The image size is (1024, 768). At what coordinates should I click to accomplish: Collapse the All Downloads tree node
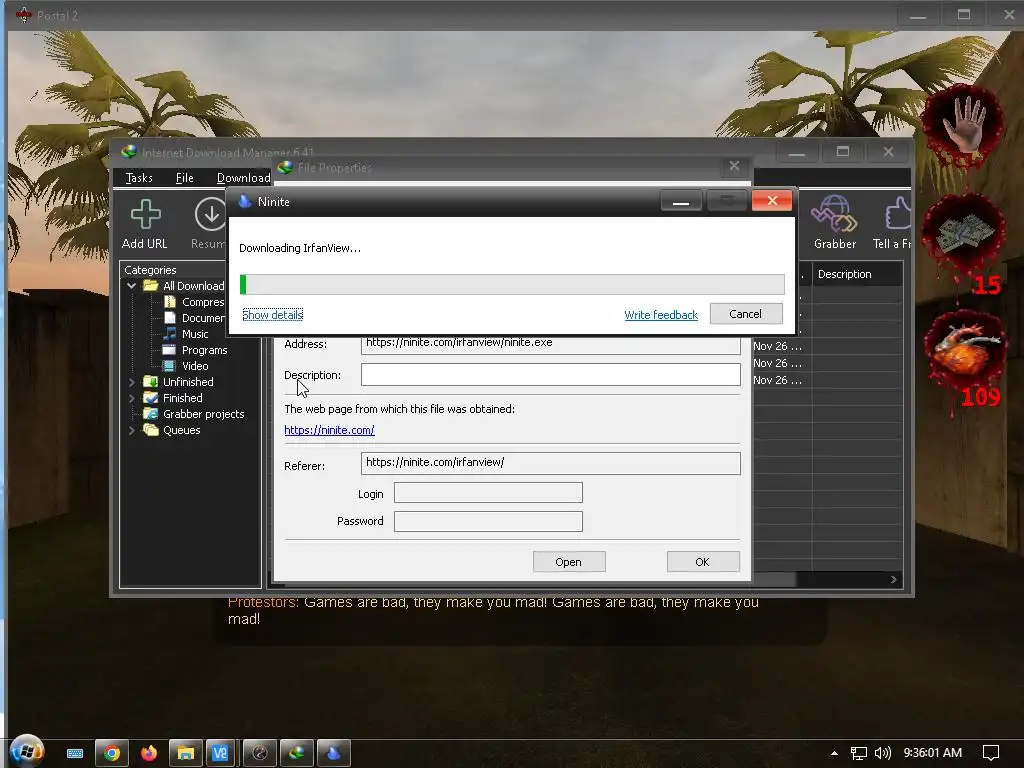tap(131, 286)
